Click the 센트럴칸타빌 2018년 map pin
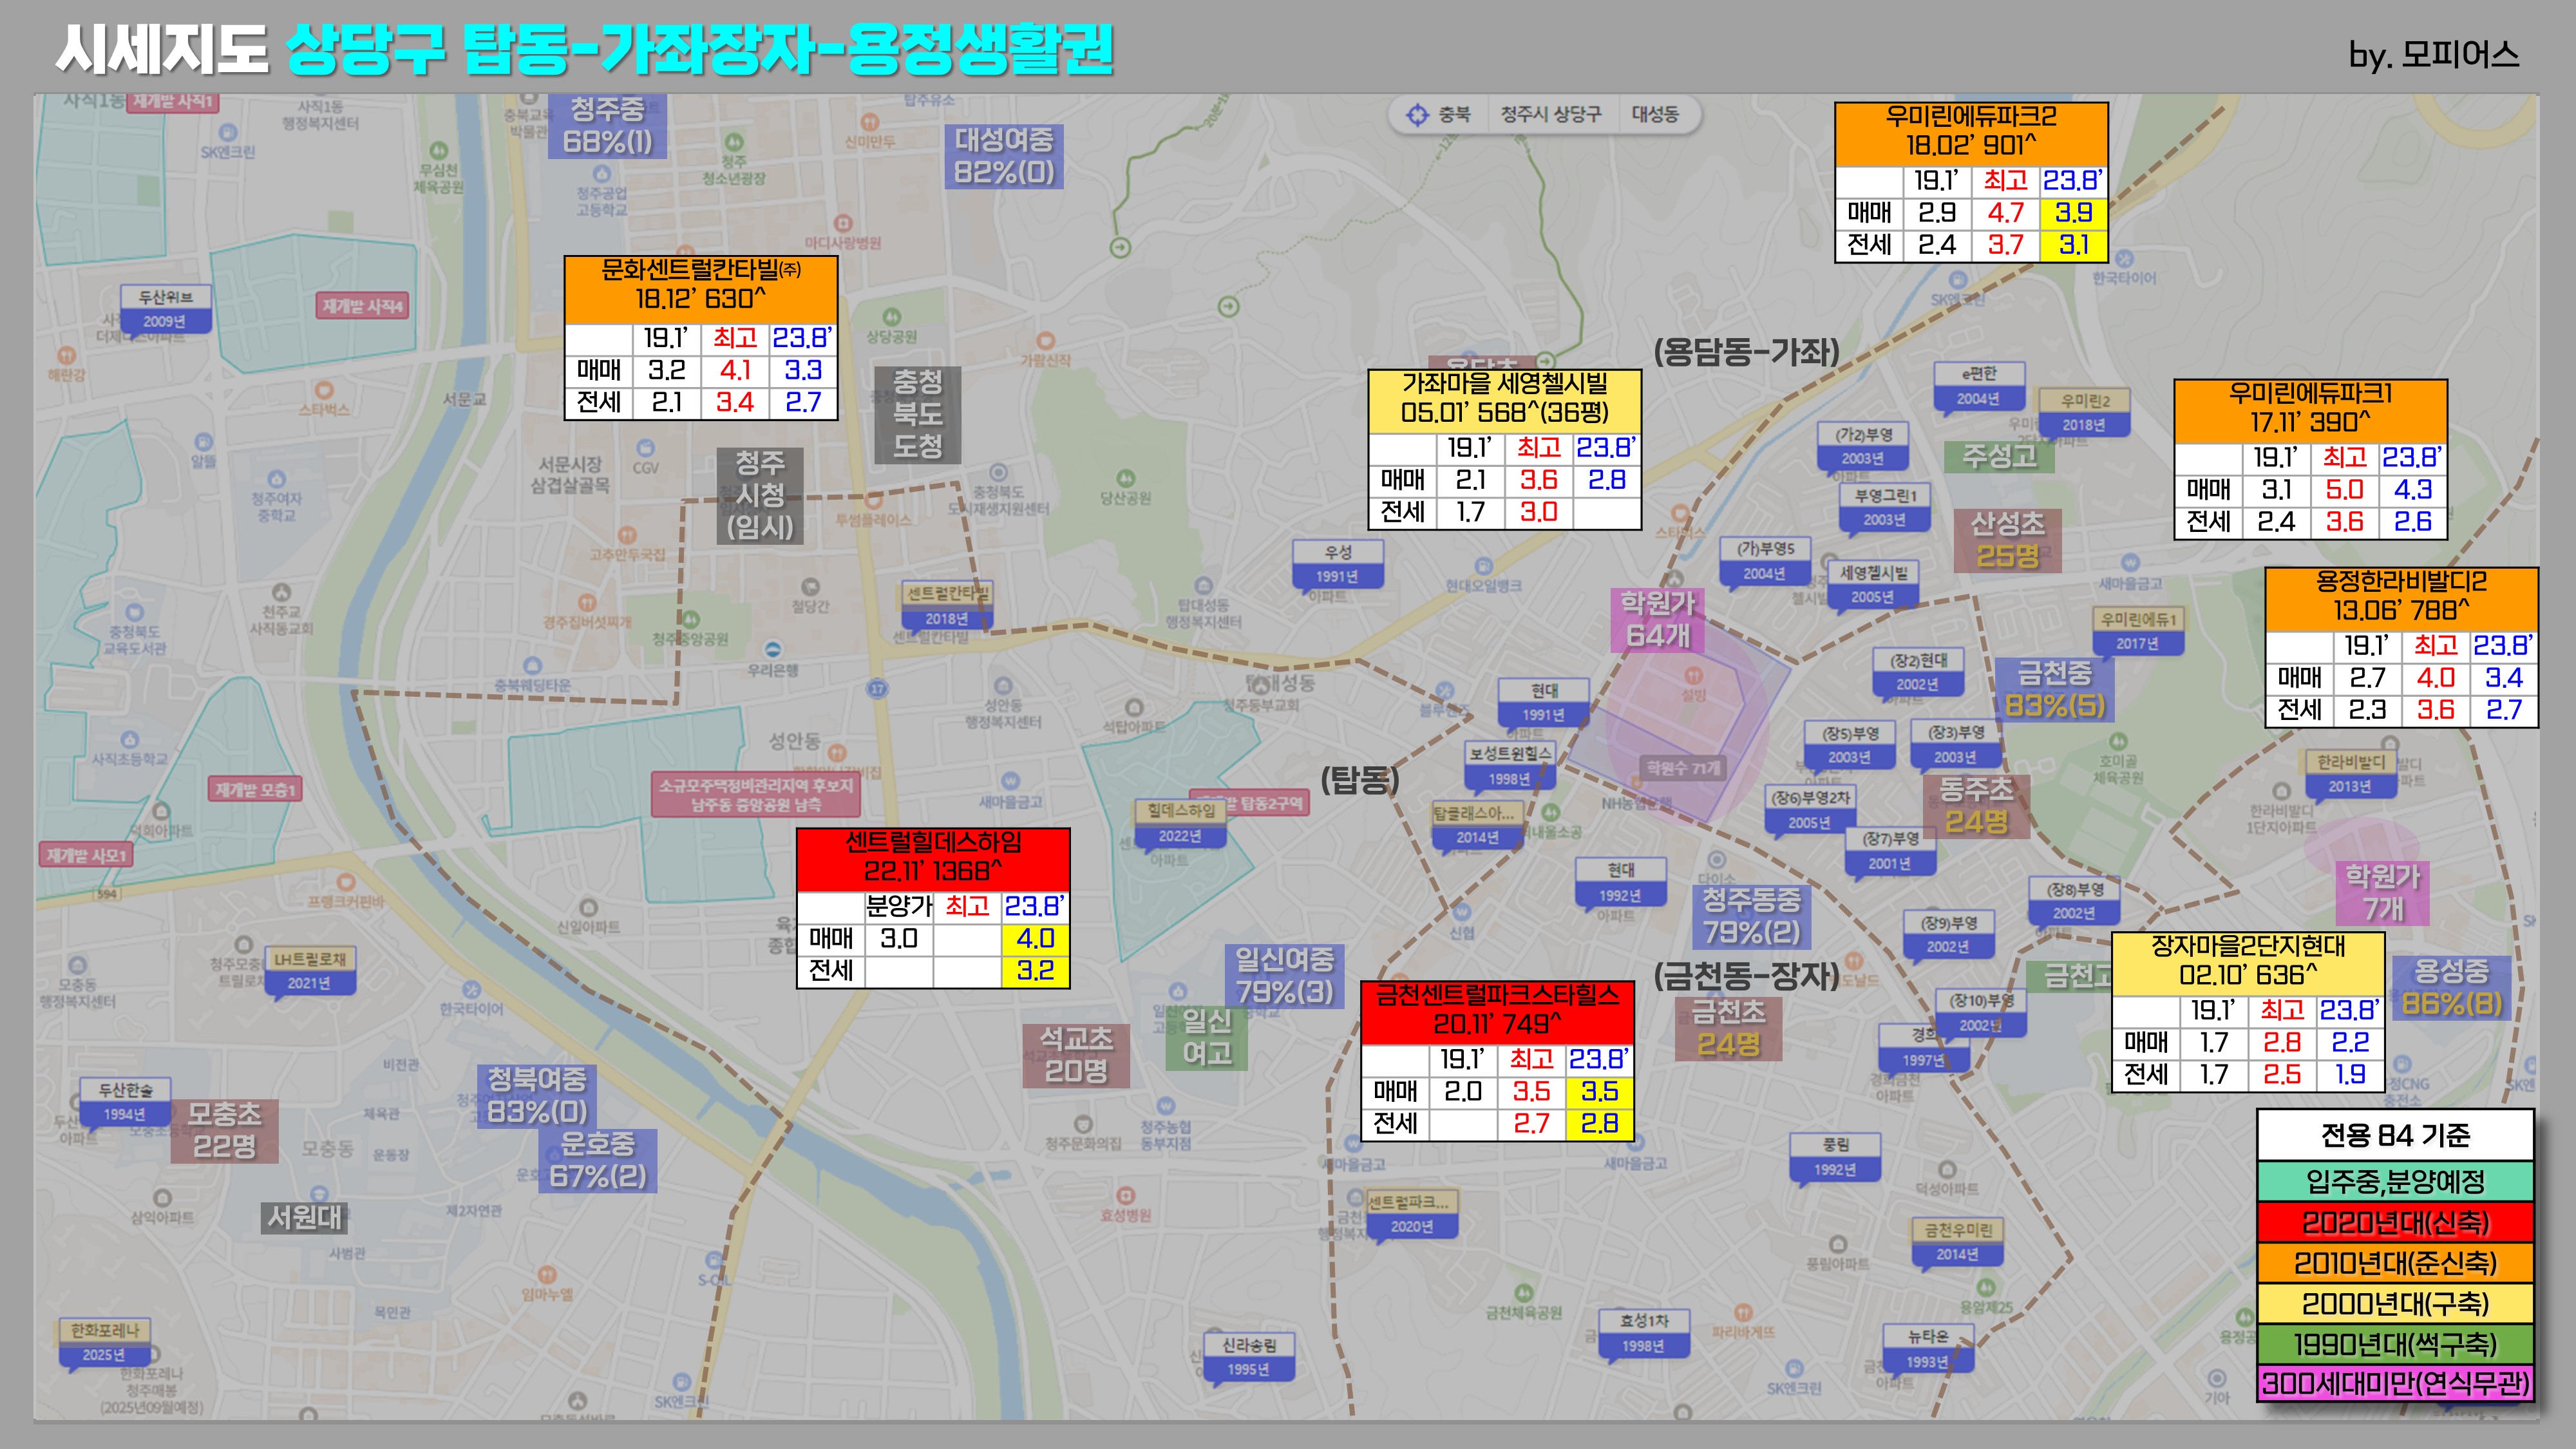2576x1449 pixels. click(946, 606)
